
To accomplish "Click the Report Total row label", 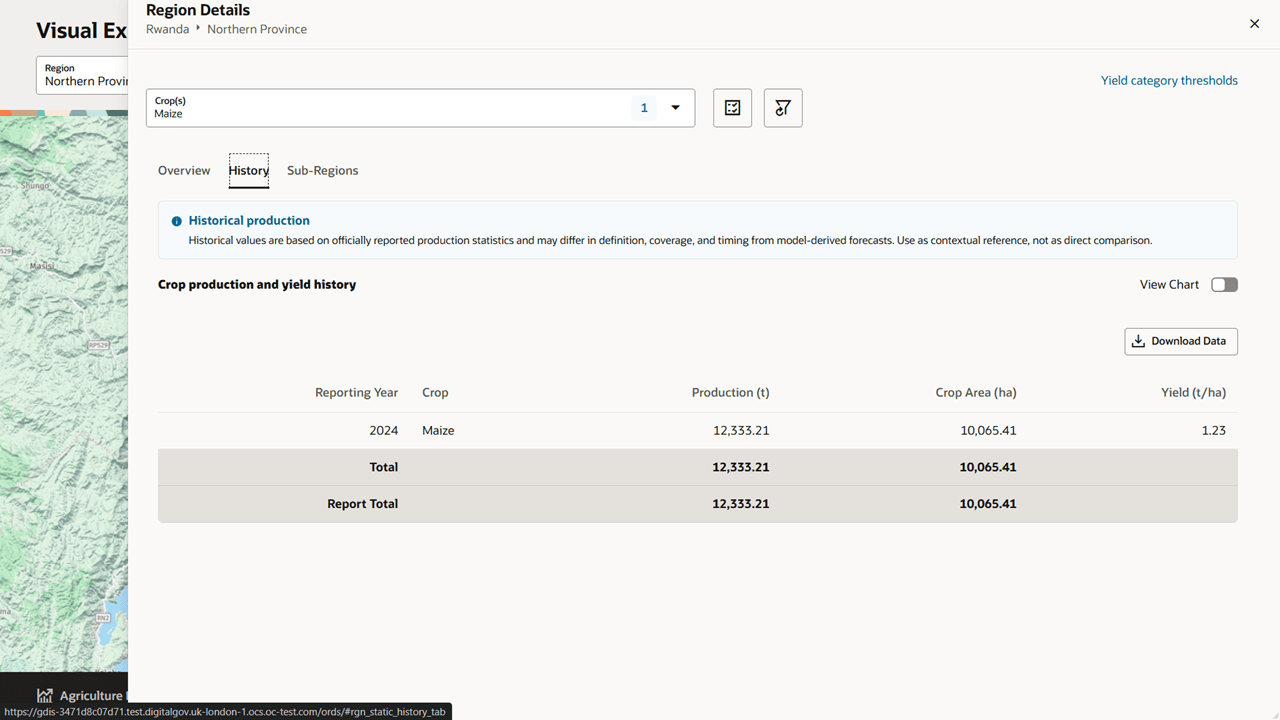I will coord(362,504).
